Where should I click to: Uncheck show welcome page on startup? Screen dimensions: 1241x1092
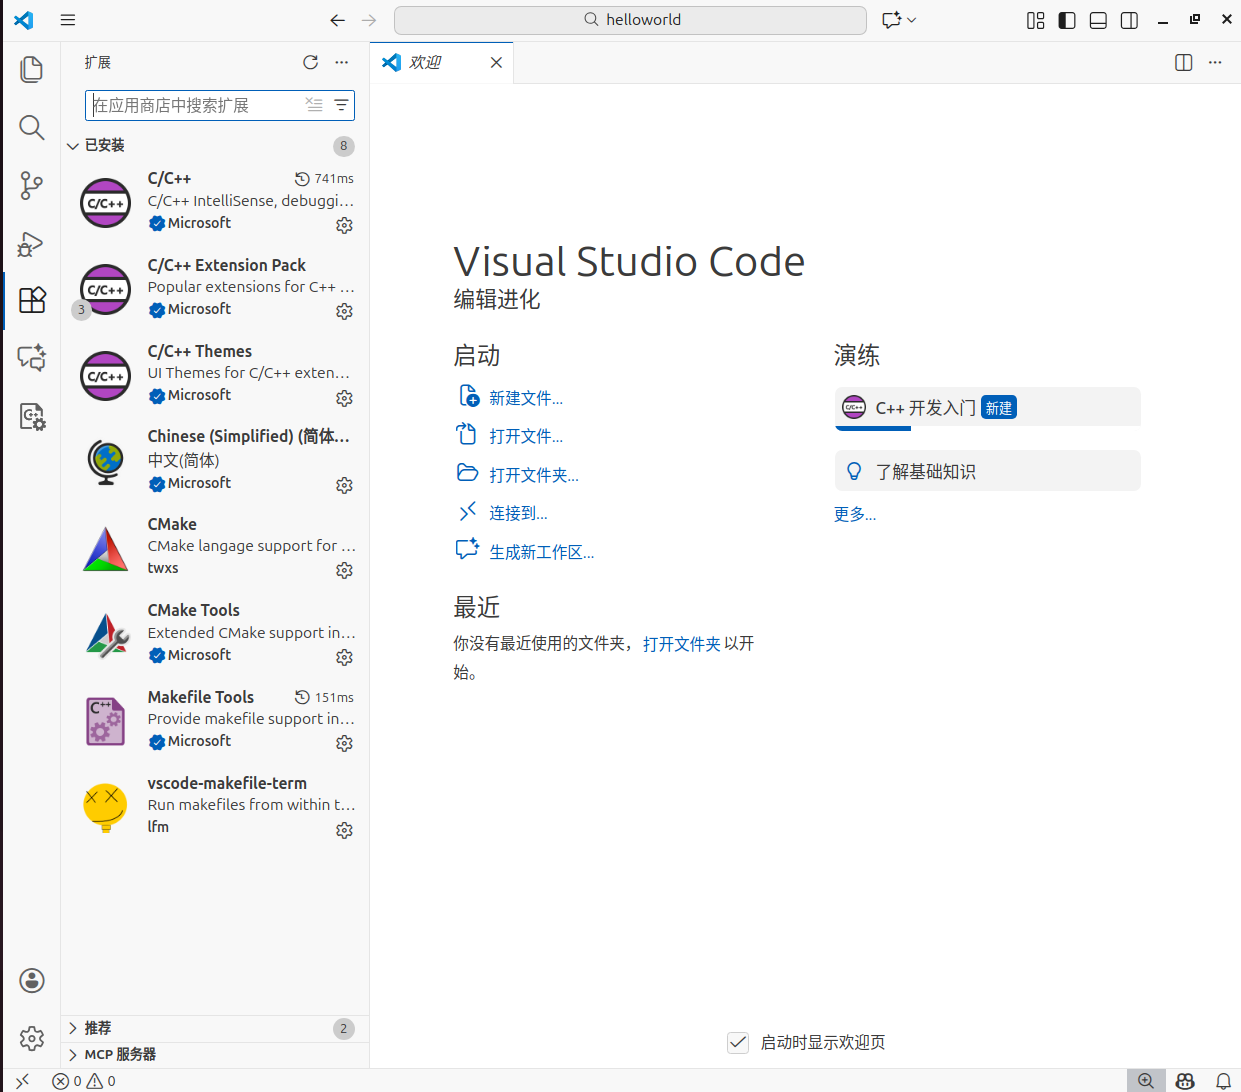click(x=738, y=1042)
